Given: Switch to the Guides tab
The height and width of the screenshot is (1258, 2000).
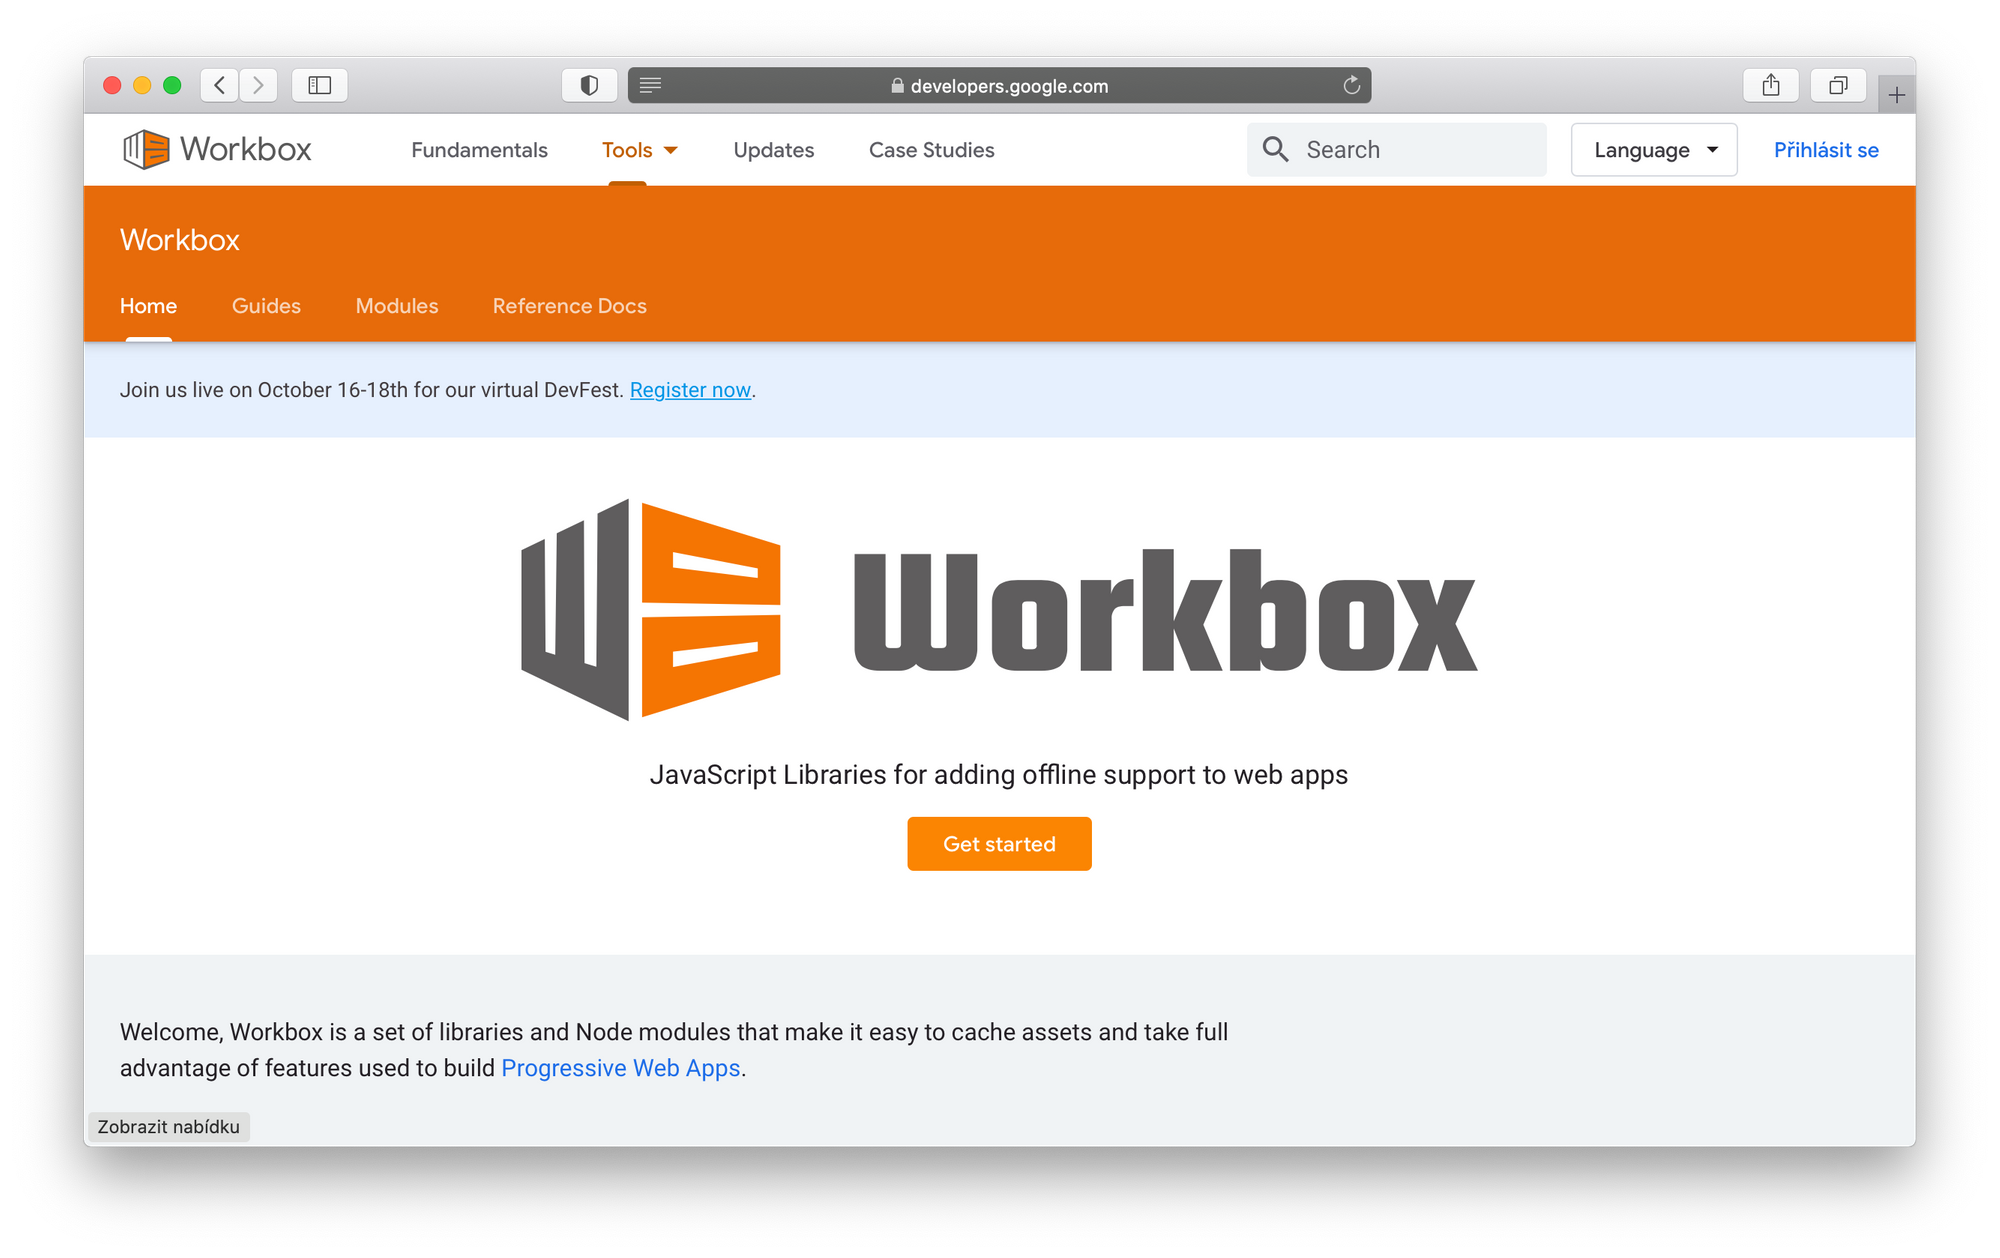Looking at the screenshot, I should (266, 306).
